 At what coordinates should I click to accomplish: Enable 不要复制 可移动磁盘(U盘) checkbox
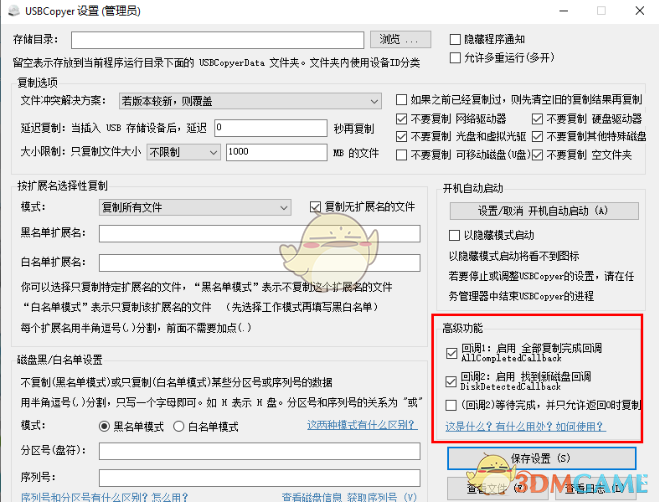(x=401, y=155)
